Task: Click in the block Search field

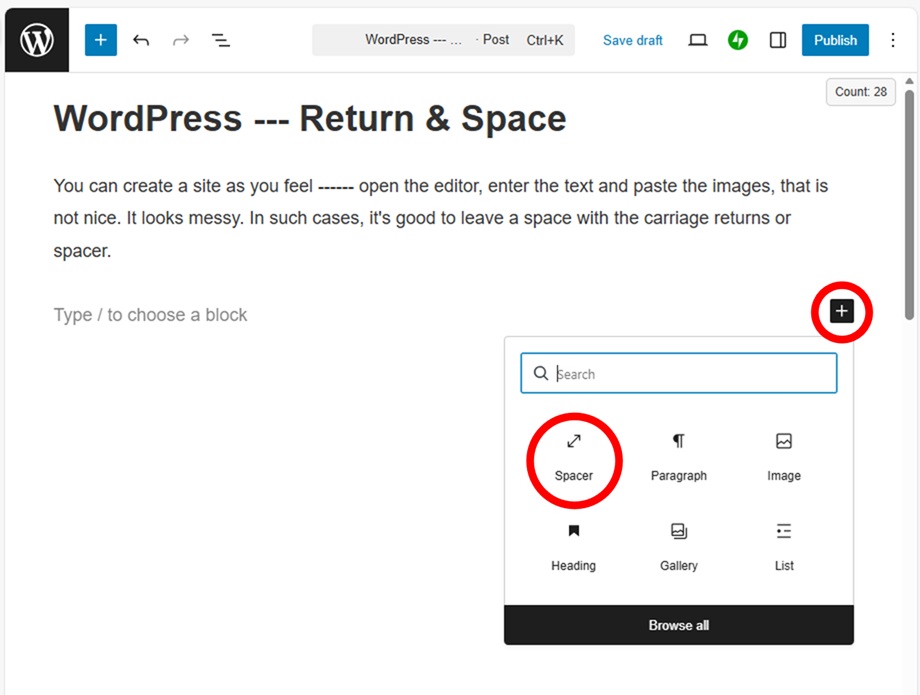Action: [x=690, y=374]
